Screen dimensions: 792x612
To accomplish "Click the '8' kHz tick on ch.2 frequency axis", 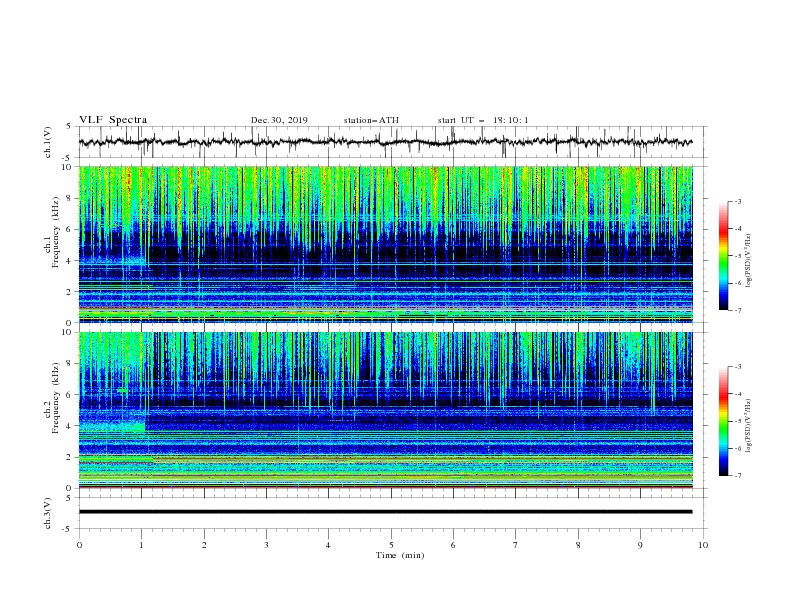I will pos(69,364).
